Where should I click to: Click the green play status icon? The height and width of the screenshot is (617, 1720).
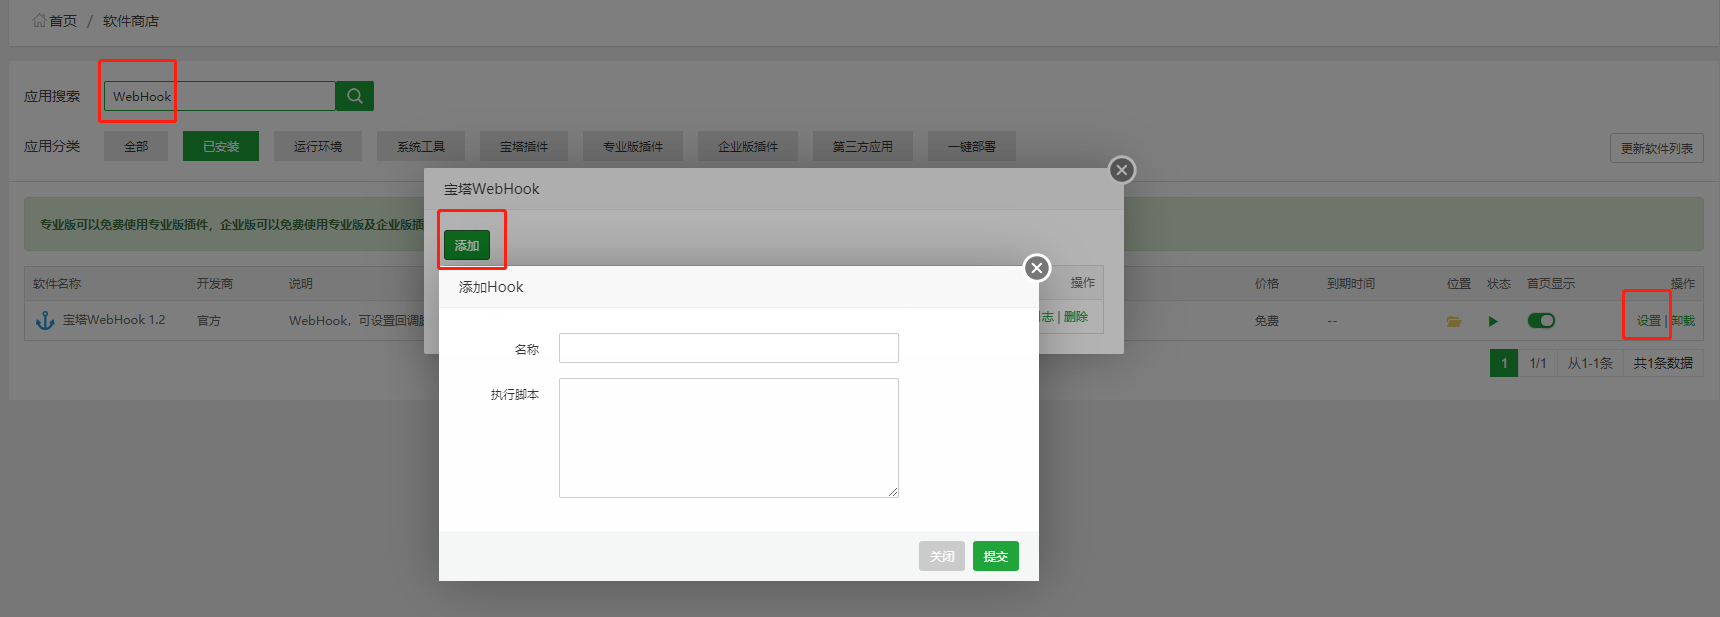click(1493, 321)
